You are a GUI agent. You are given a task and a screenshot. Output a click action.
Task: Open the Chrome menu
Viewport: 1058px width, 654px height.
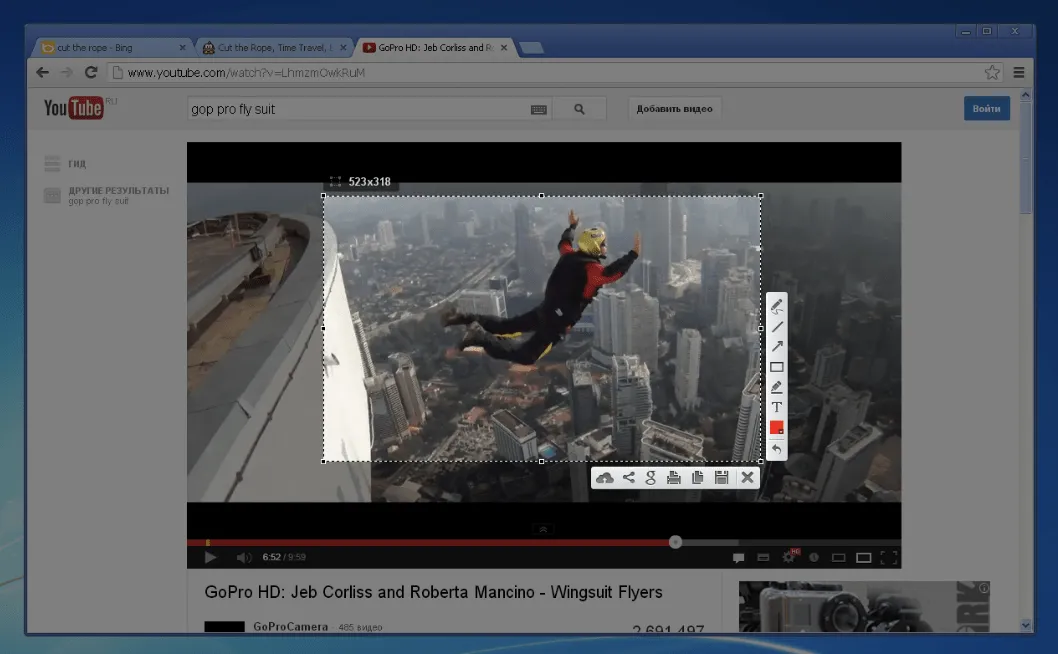pyautogui.click(x=1019, y=72)
